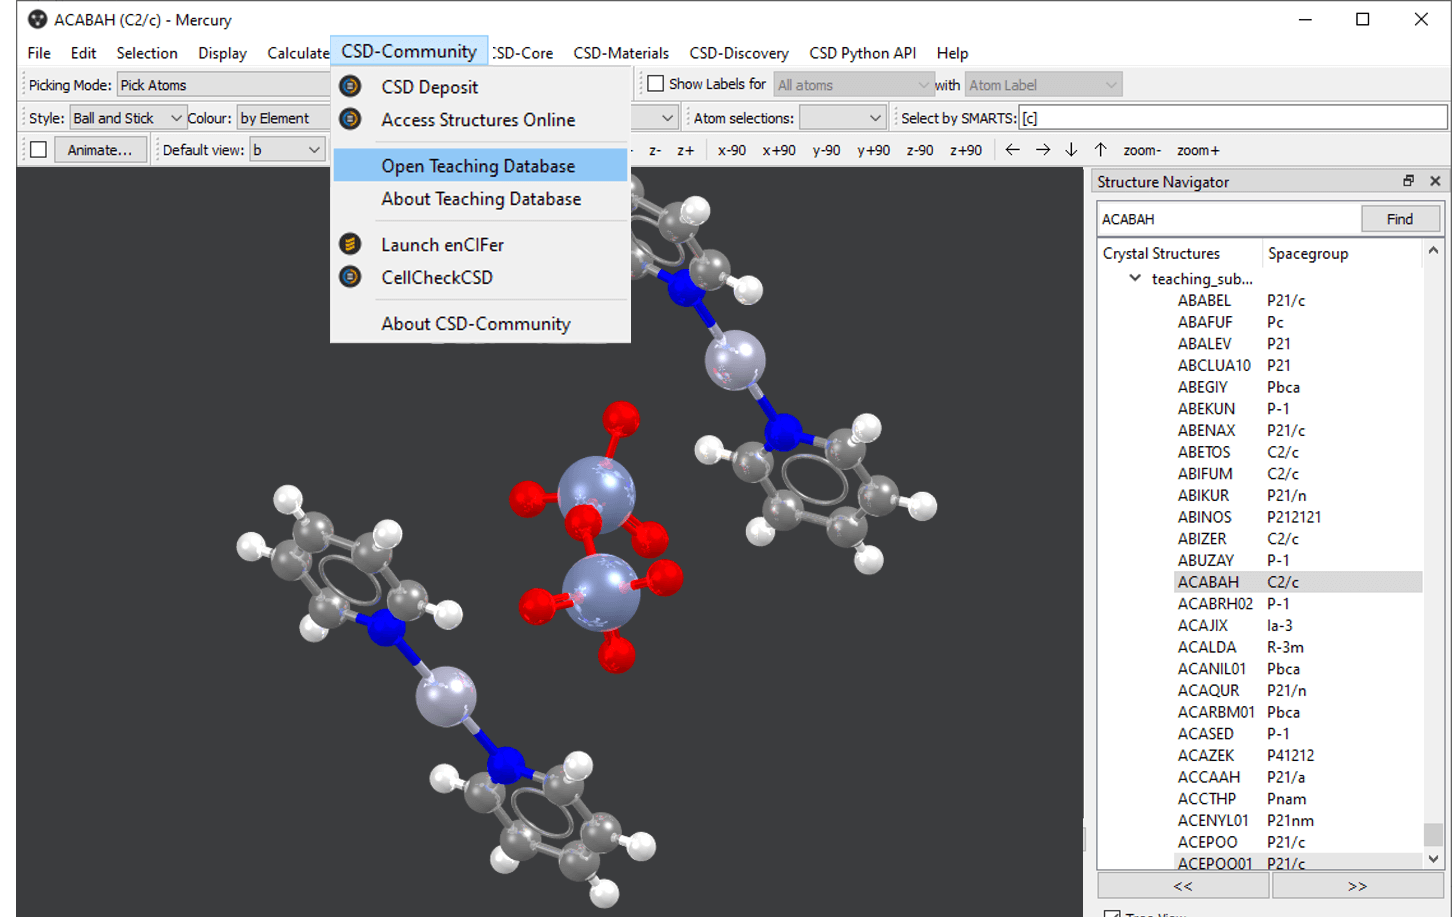Click the zoom+ toolbar control

[1200, 149]
